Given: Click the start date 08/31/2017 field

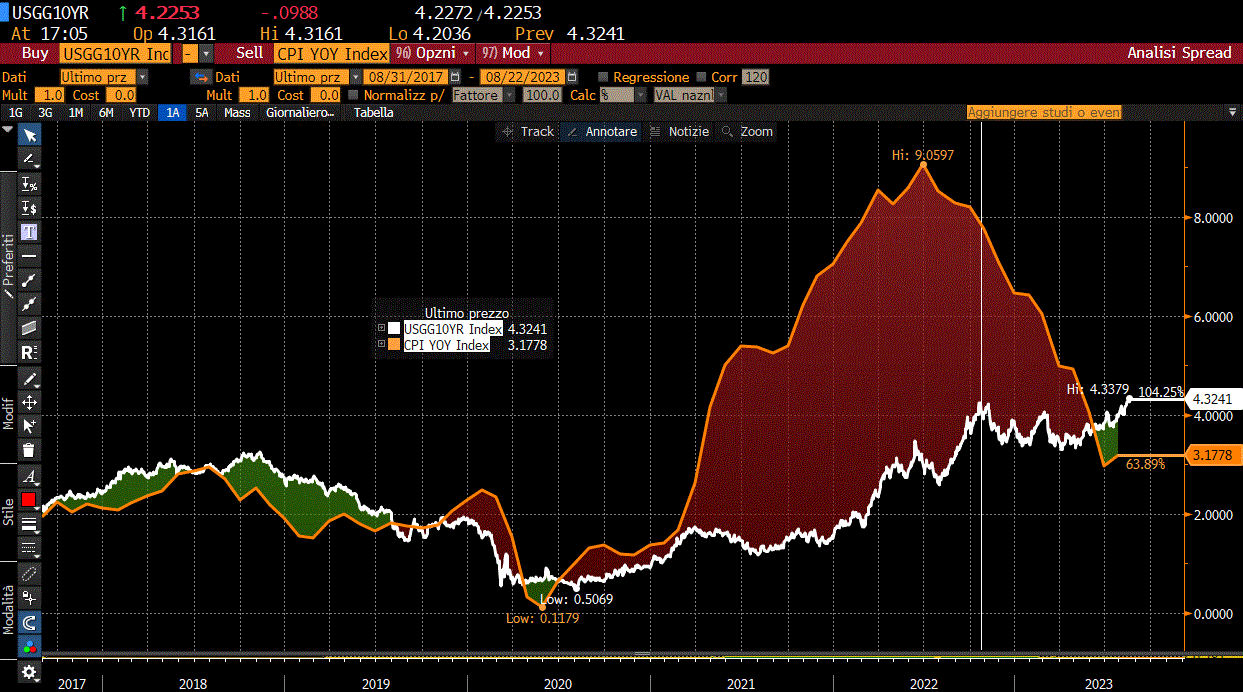Looking at the screenshot, I should tap(406, 77).
